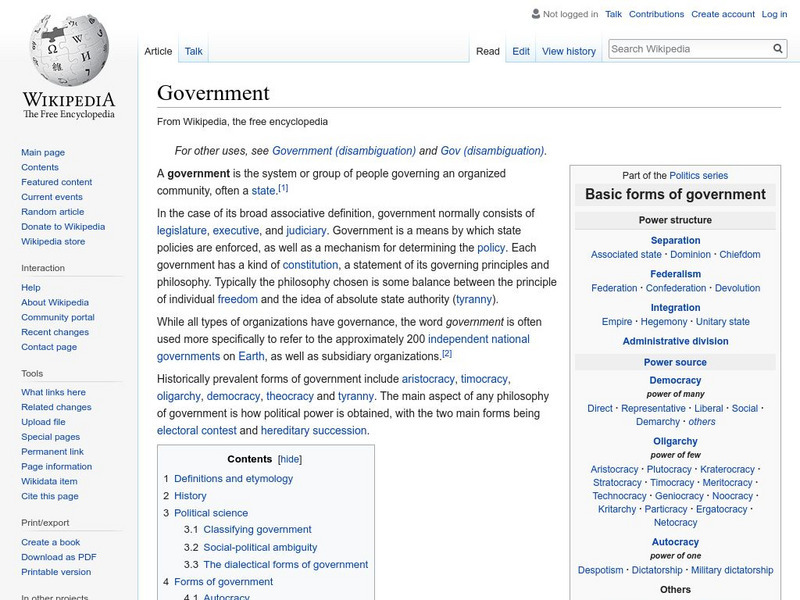Open Current events link
Viewport: 800px width, 600px height.
(52, 196)
